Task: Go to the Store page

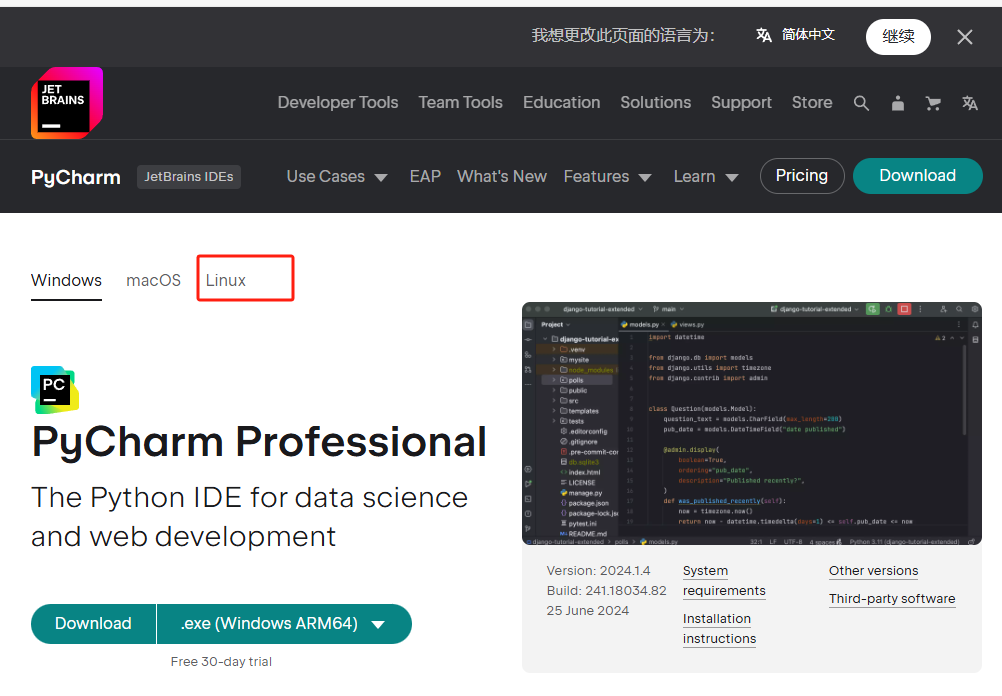Action: pos(812,103)
